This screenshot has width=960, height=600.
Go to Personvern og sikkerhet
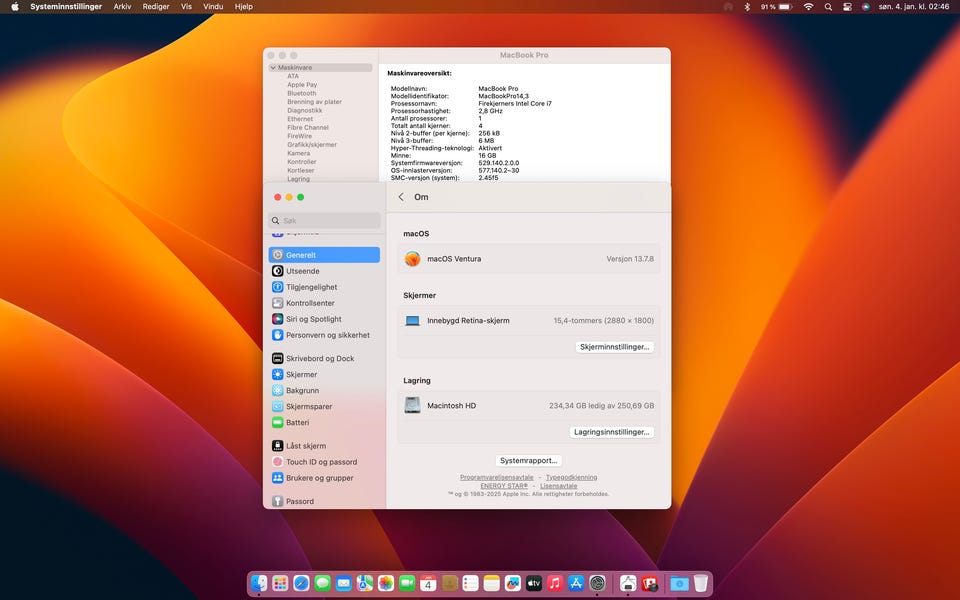pos(327,335)
